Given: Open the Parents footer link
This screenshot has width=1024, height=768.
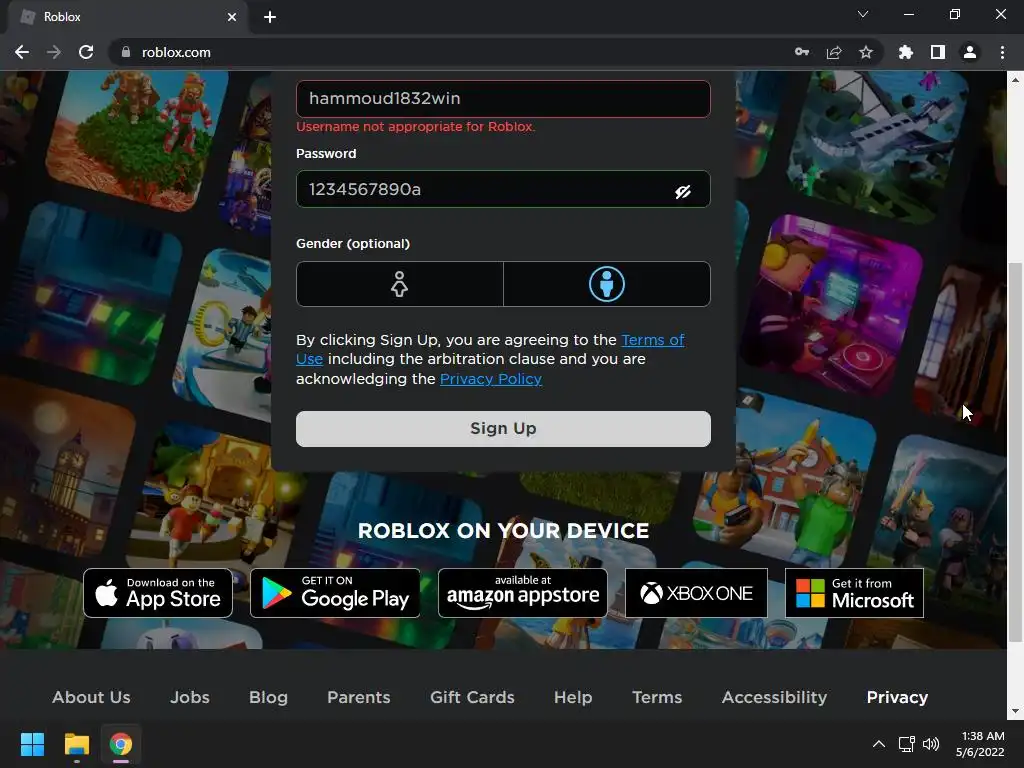Looking at the screenshot, I should coord(359,697).
